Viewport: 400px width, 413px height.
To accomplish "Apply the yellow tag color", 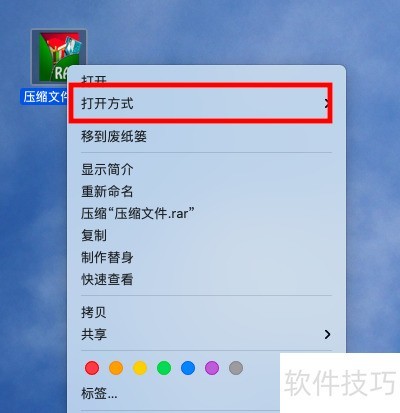I will [140, 368].
